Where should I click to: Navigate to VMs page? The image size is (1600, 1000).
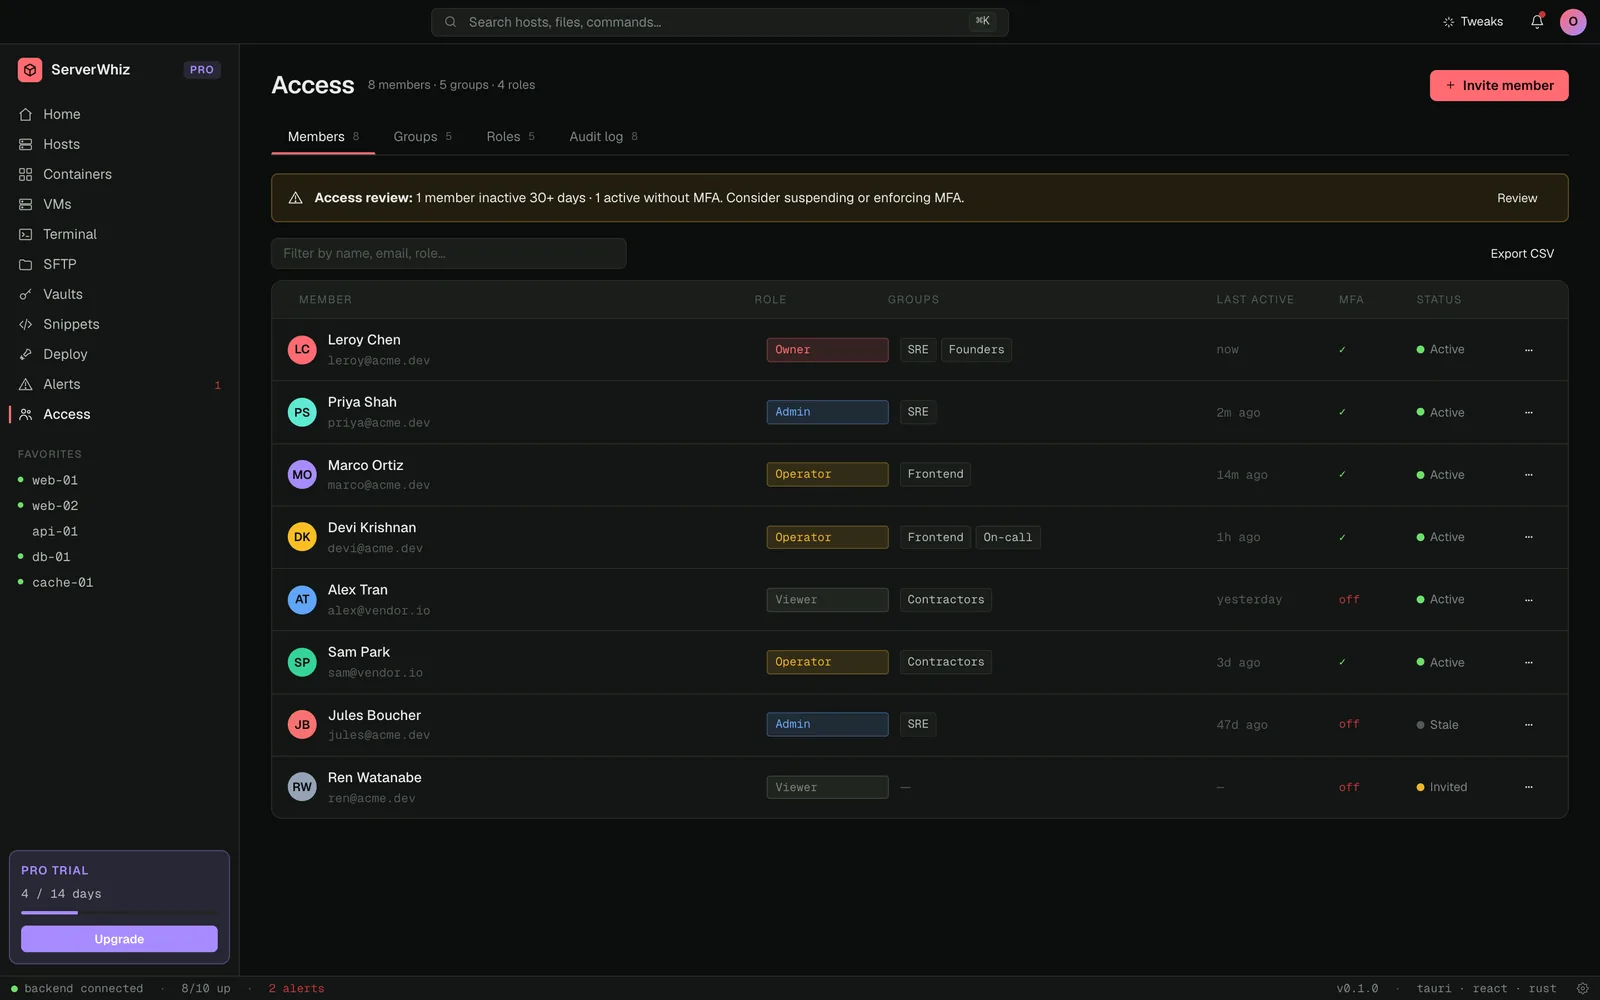coord(120,204)
